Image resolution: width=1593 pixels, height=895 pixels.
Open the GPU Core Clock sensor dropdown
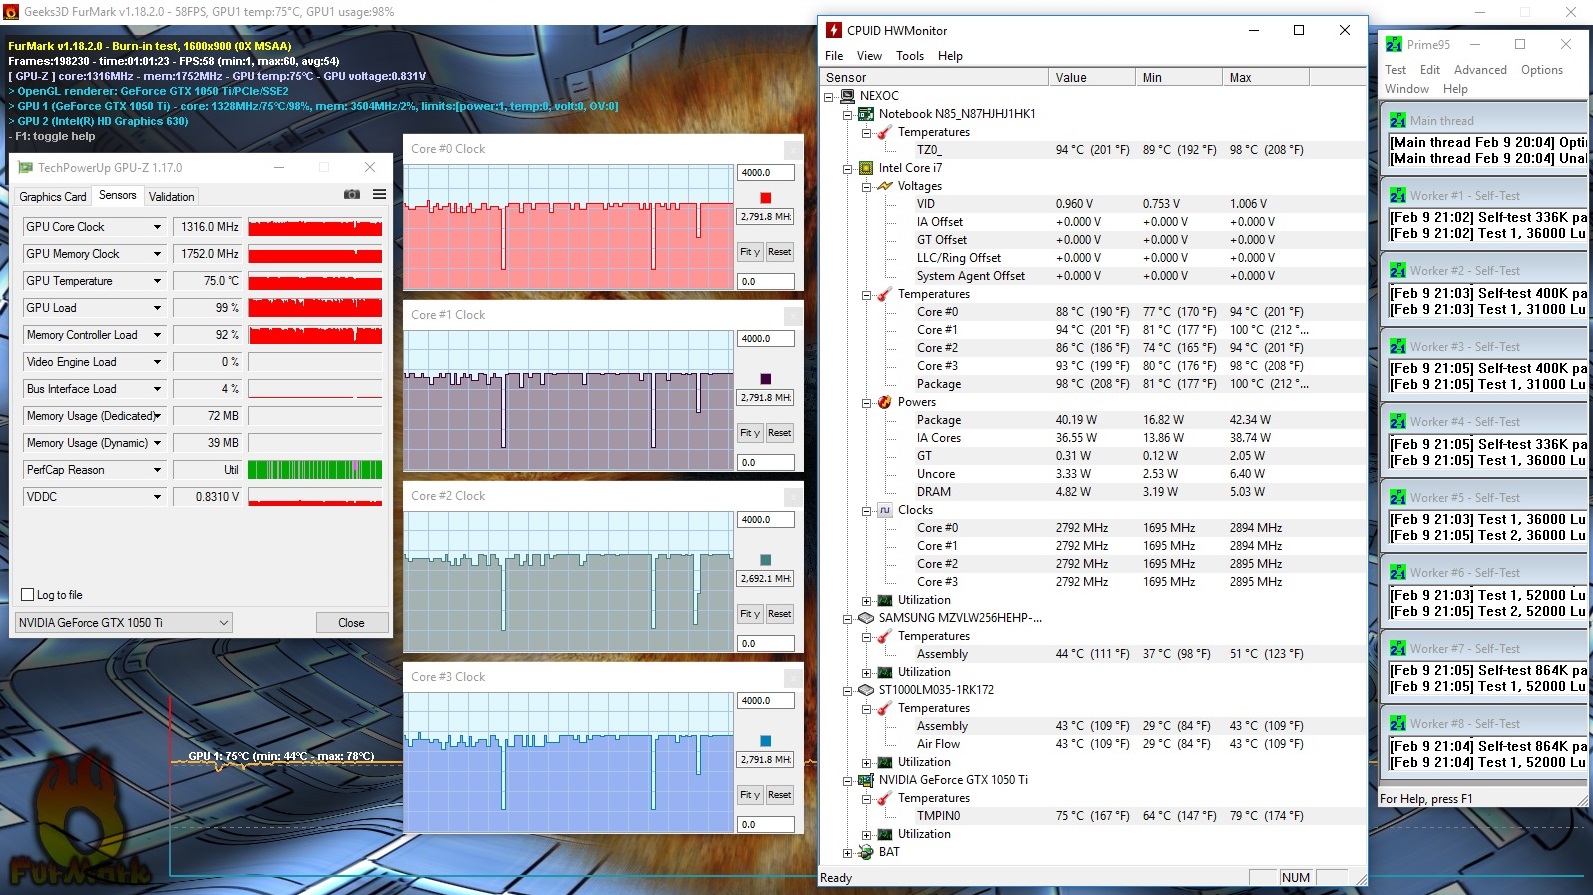(157, 227)
